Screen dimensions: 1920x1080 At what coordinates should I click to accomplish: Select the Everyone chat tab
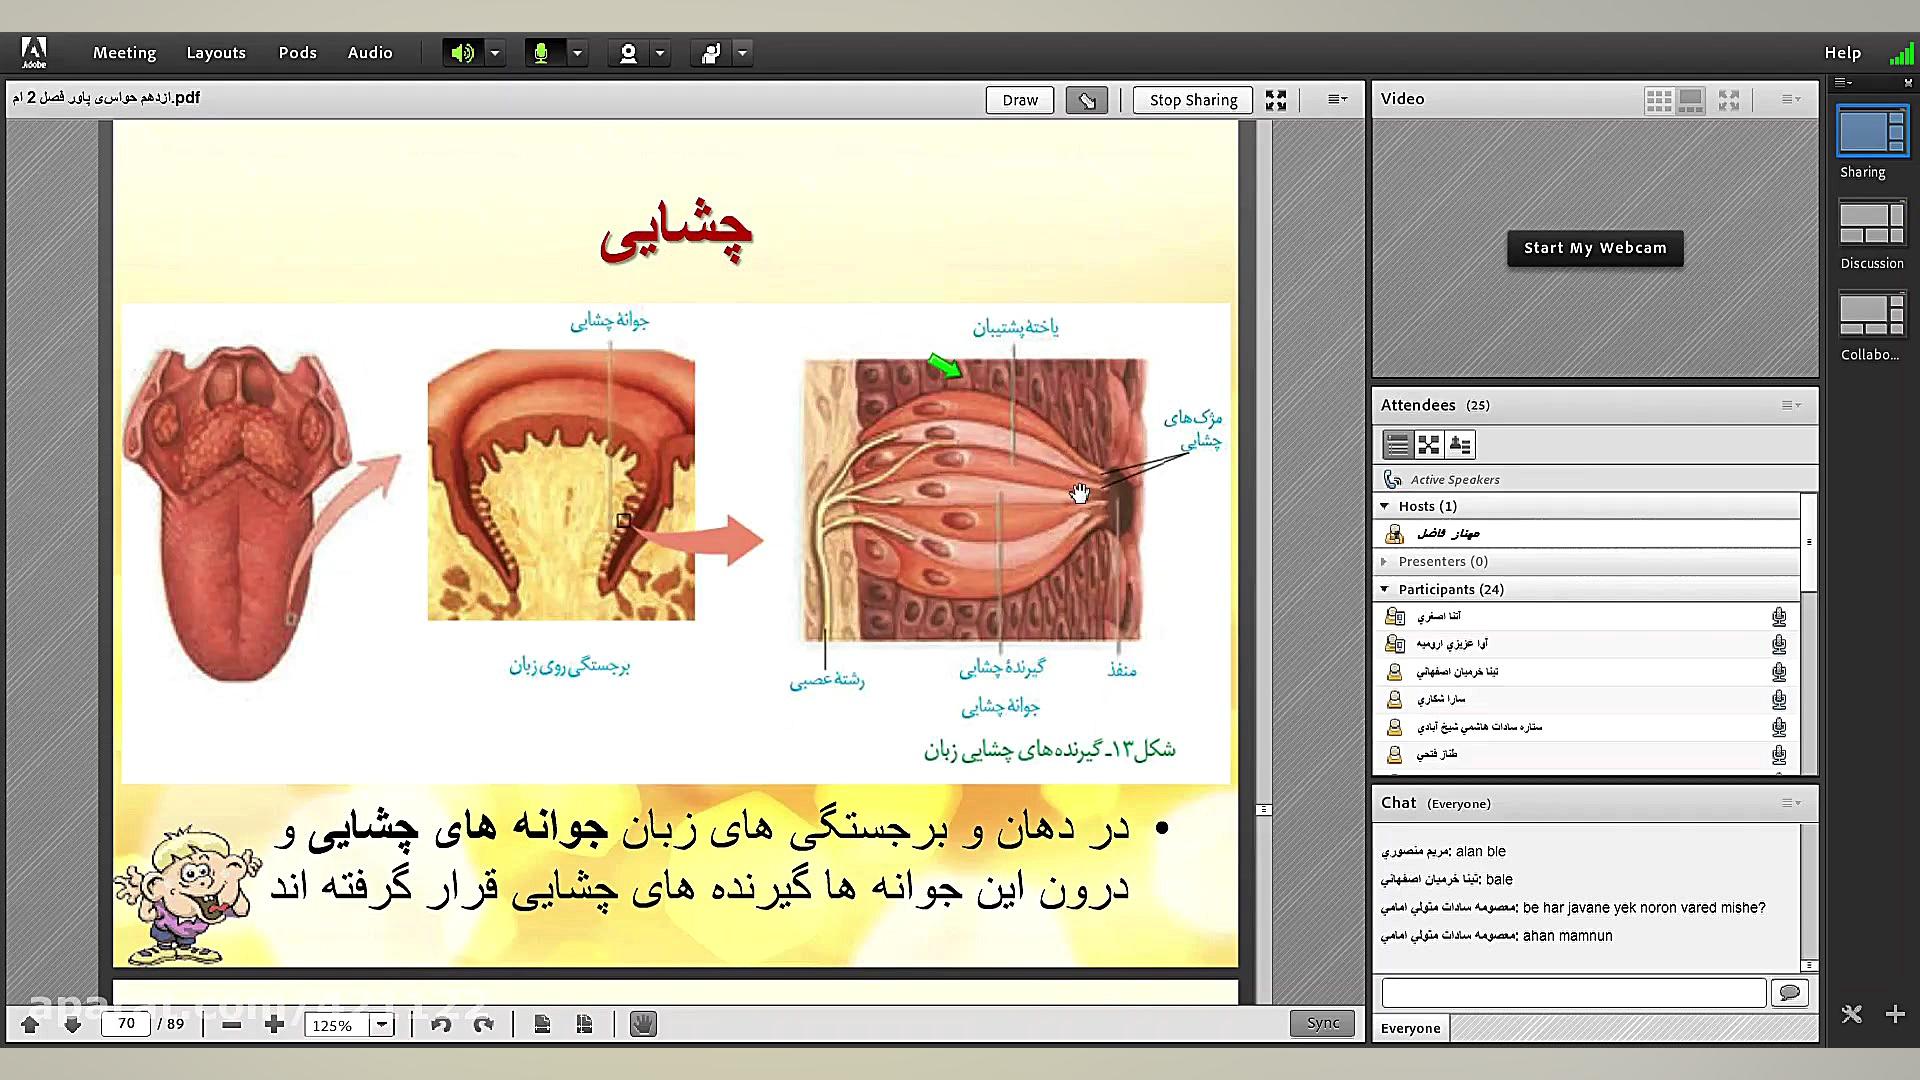(1411, 1028)
